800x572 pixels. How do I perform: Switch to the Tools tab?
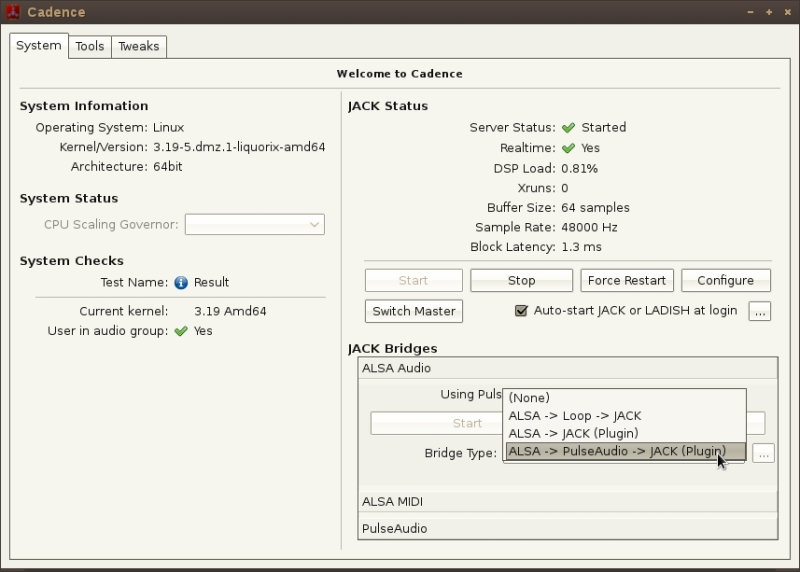click(90, 46)
